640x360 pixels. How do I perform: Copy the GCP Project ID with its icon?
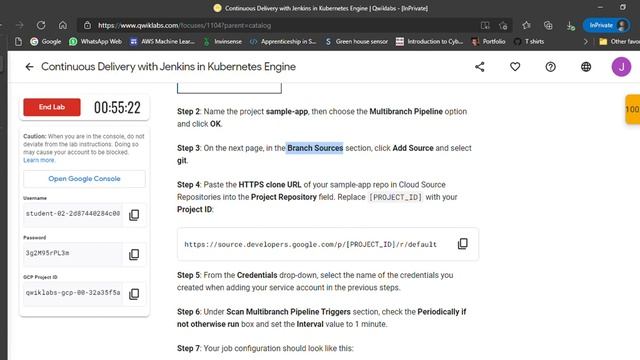pos(134,294)
